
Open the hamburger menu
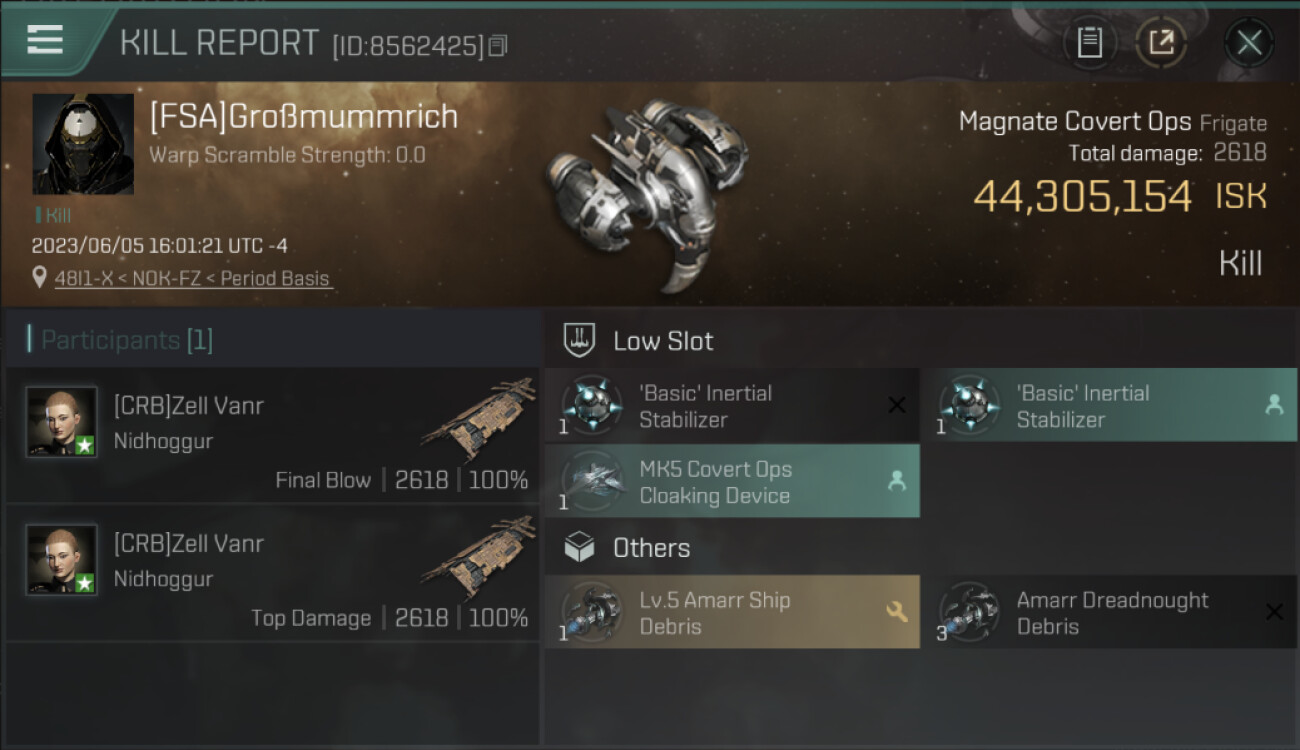(x=45, y=40)
